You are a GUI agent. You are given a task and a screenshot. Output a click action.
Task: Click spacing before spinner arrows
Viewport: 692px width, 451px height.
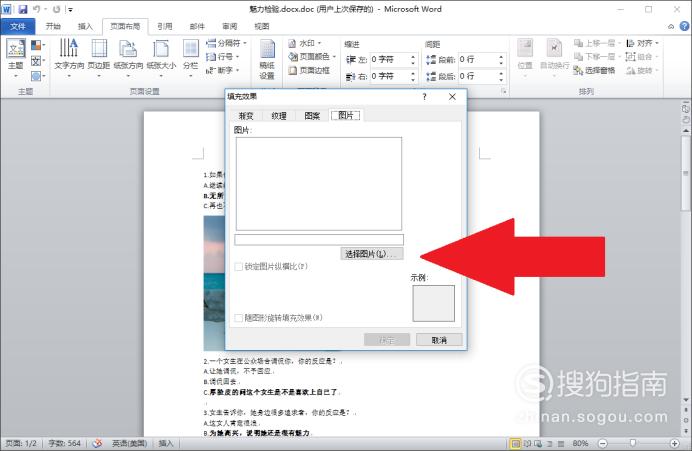pos(501,60)
